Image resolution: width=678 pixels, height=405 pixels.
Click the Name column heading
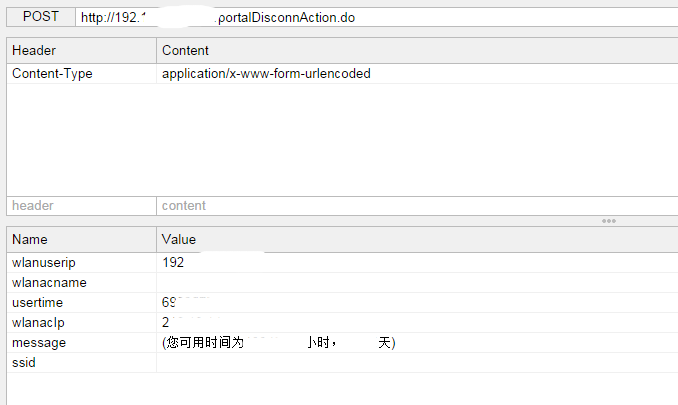(x=81, y=239)
